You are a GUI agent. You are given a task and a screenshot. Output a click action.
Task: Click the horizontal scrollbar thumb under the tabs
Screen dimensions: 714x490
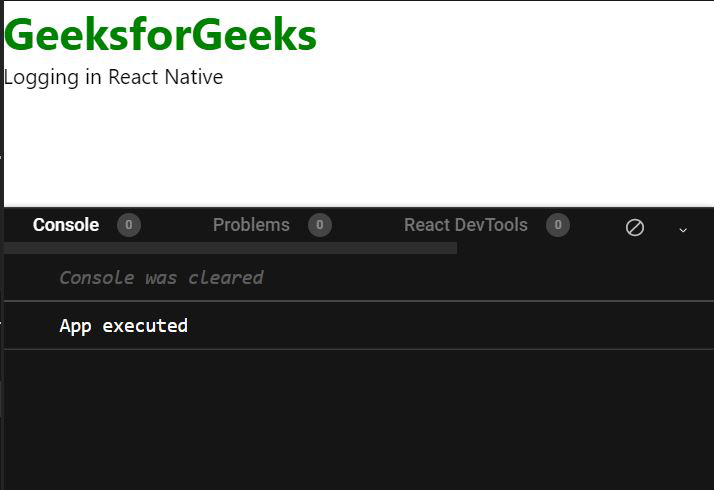(230, 248)
